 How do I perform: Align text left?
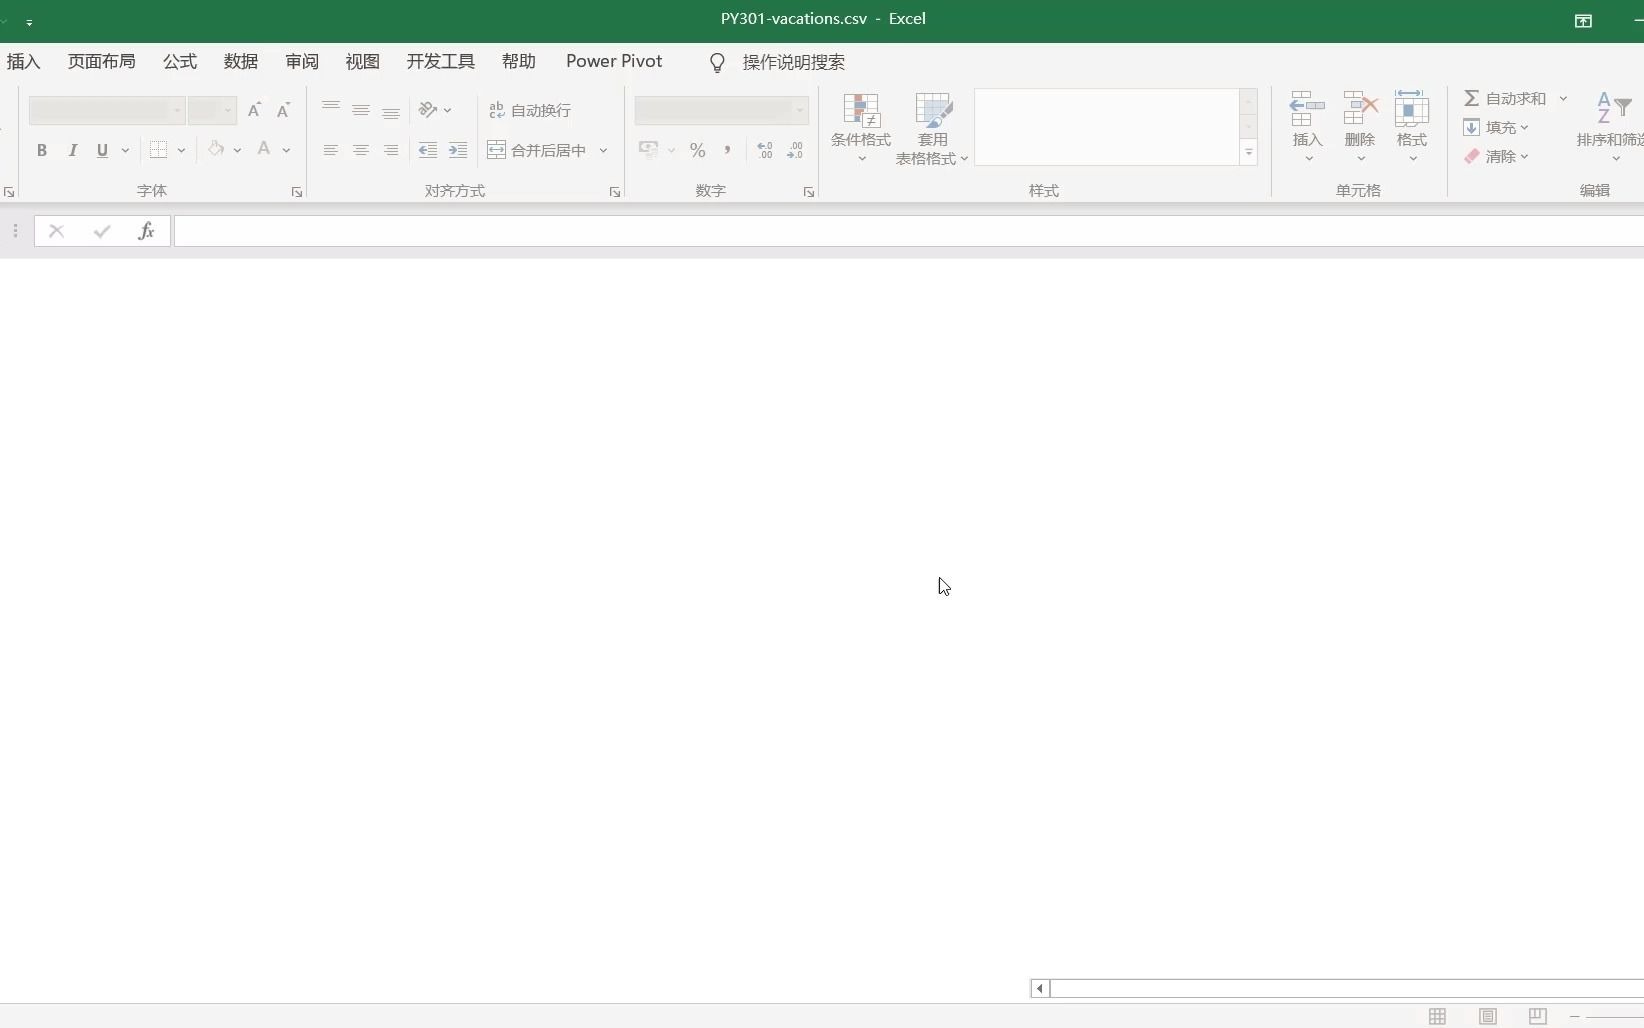pos(331,150)
